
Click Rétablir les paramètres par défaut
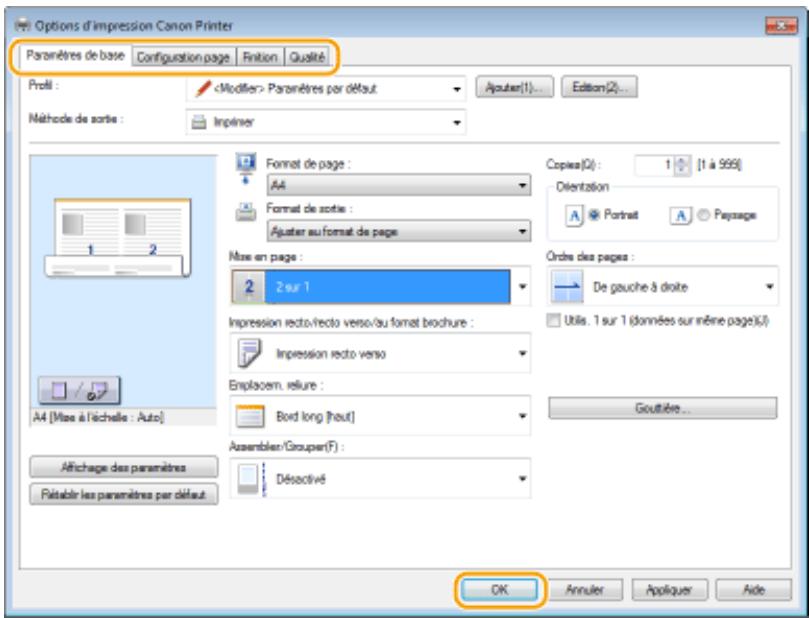point(123,494)
